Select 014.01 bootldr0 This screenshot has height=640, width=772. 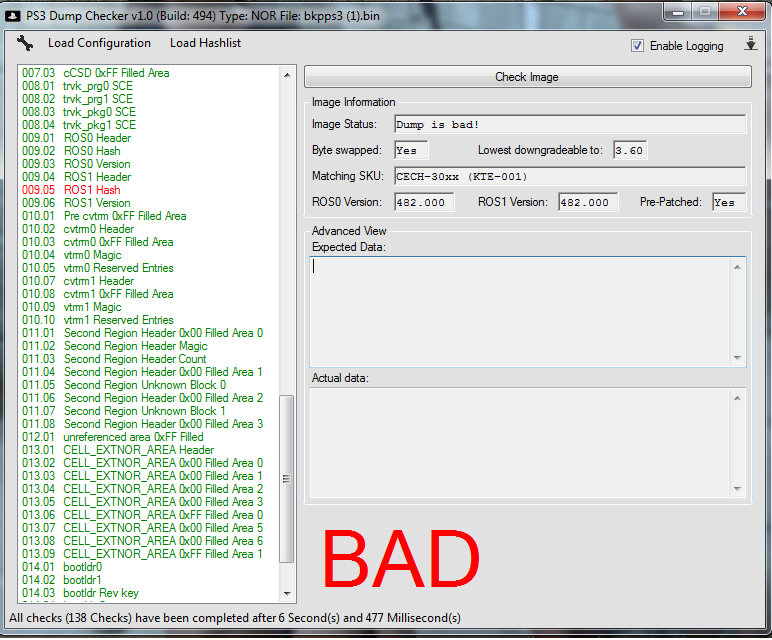62,567
